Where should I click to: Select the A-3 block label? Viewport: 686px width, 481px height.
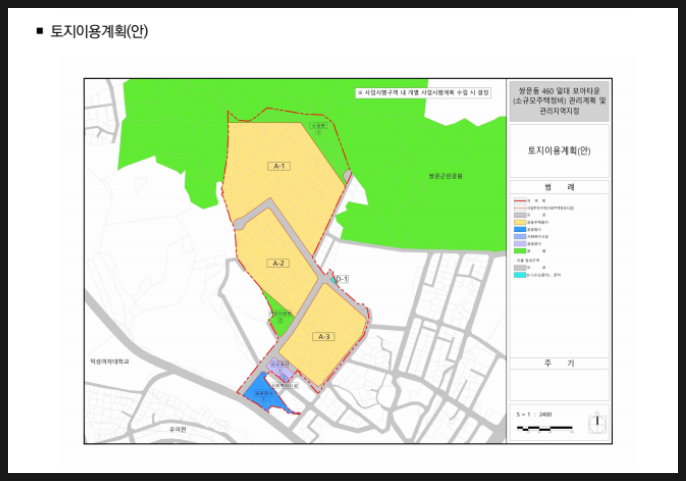click(x=323, y=337)
